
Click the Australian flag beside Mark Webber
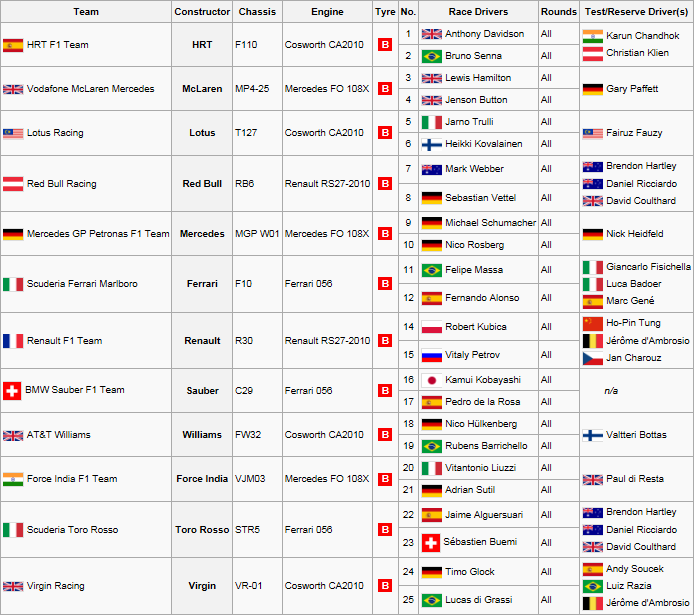coord(432,169)
